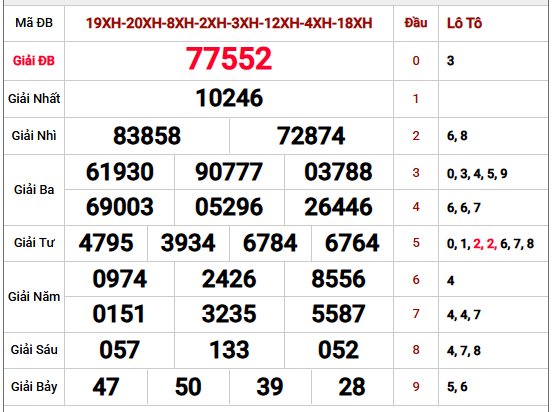The width and height of the screenshot is (554, 412).
Task: Click the Mã ĐB code string 19XH-20XH
Action: [x=229, y=23]
